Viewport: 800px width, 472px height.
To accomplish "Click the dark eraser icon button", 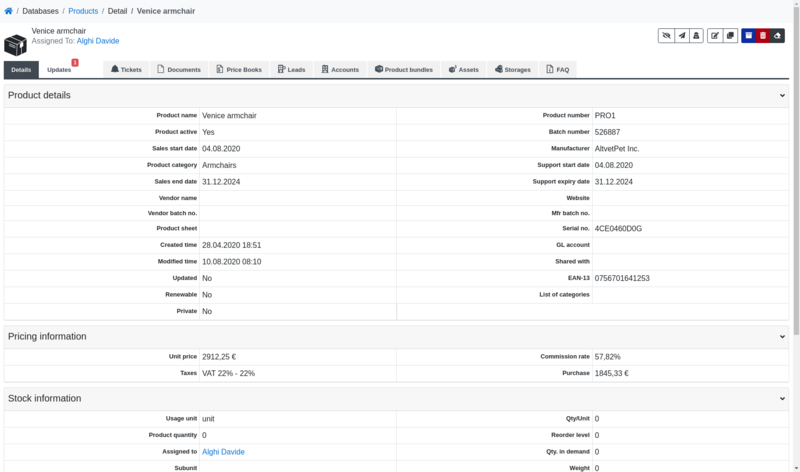I will (x=778, y=36).
